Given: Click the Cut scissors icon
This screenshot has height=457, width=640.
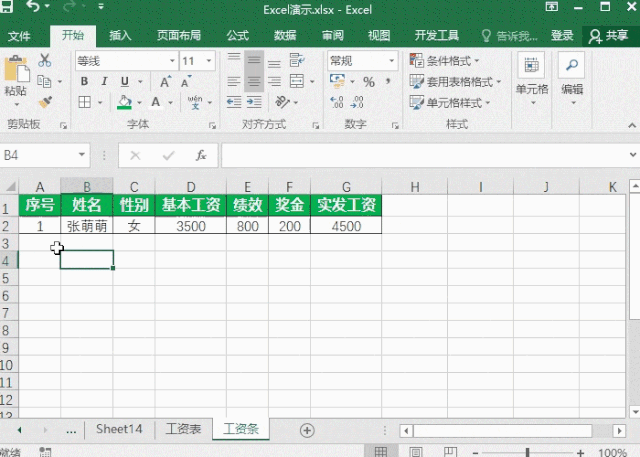Looking at the screenshot, I should click(44, 60).
